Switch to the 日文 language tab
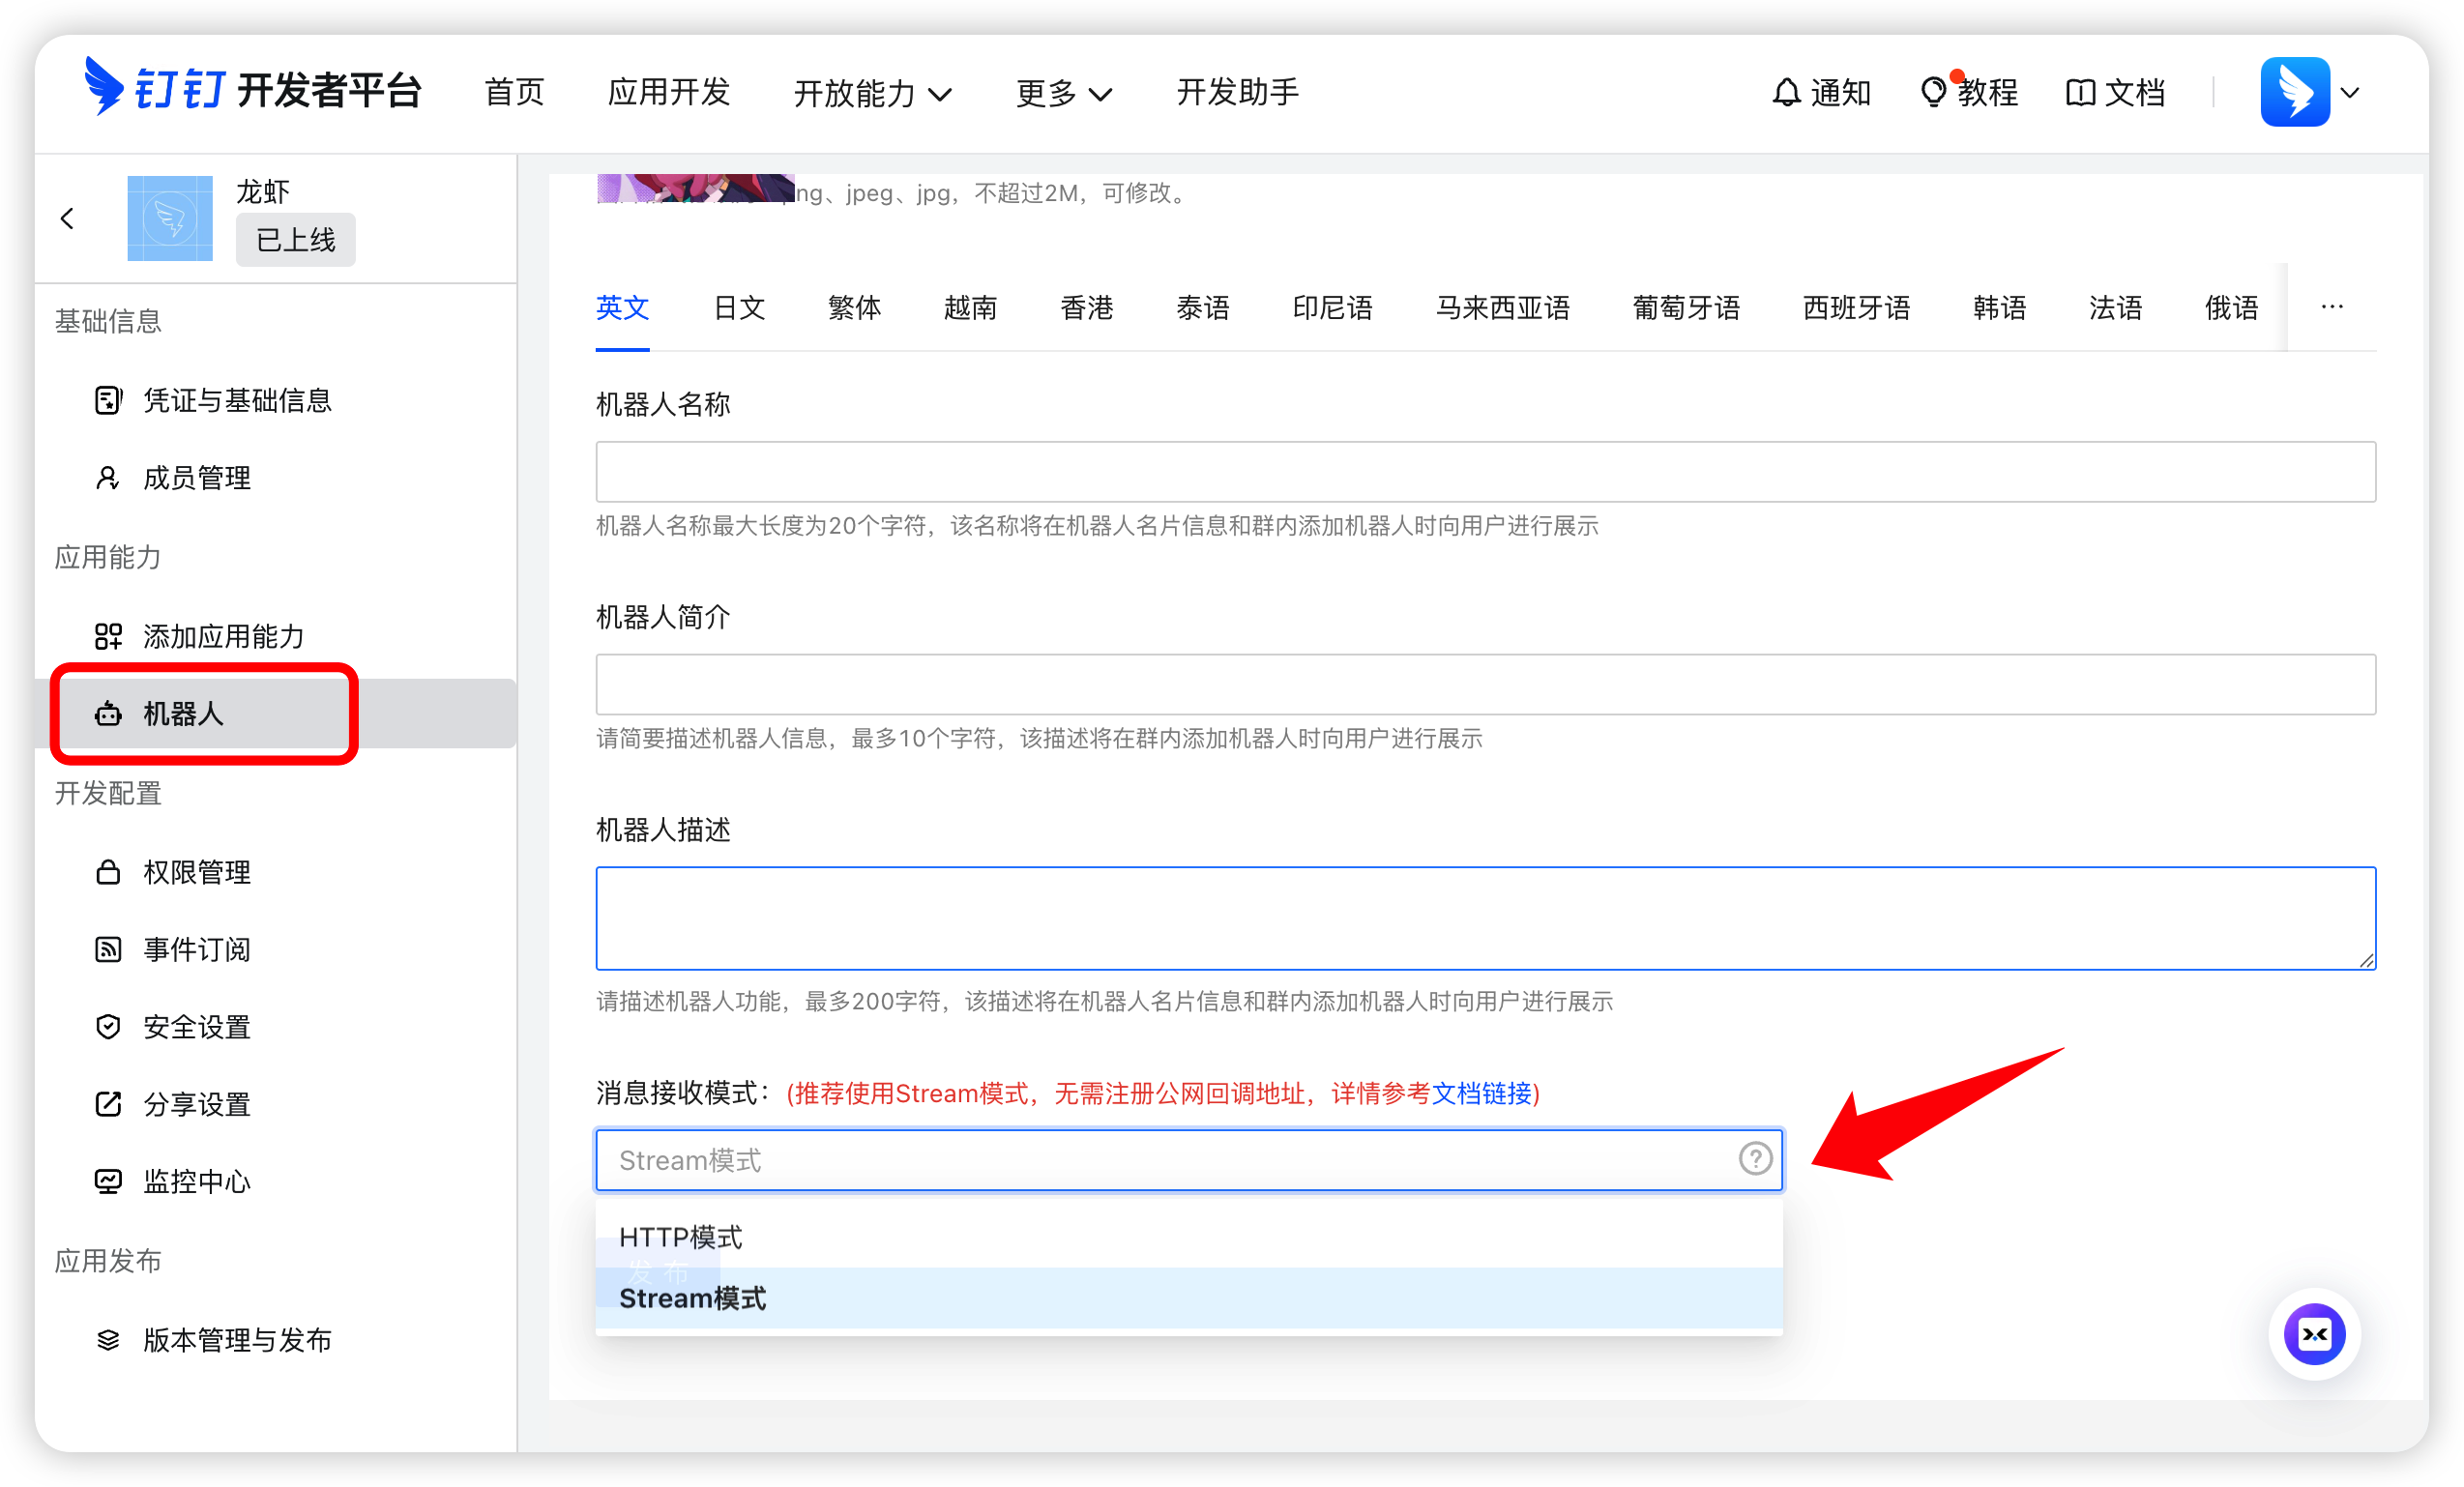2464x1487 pixels. [738, 308]
